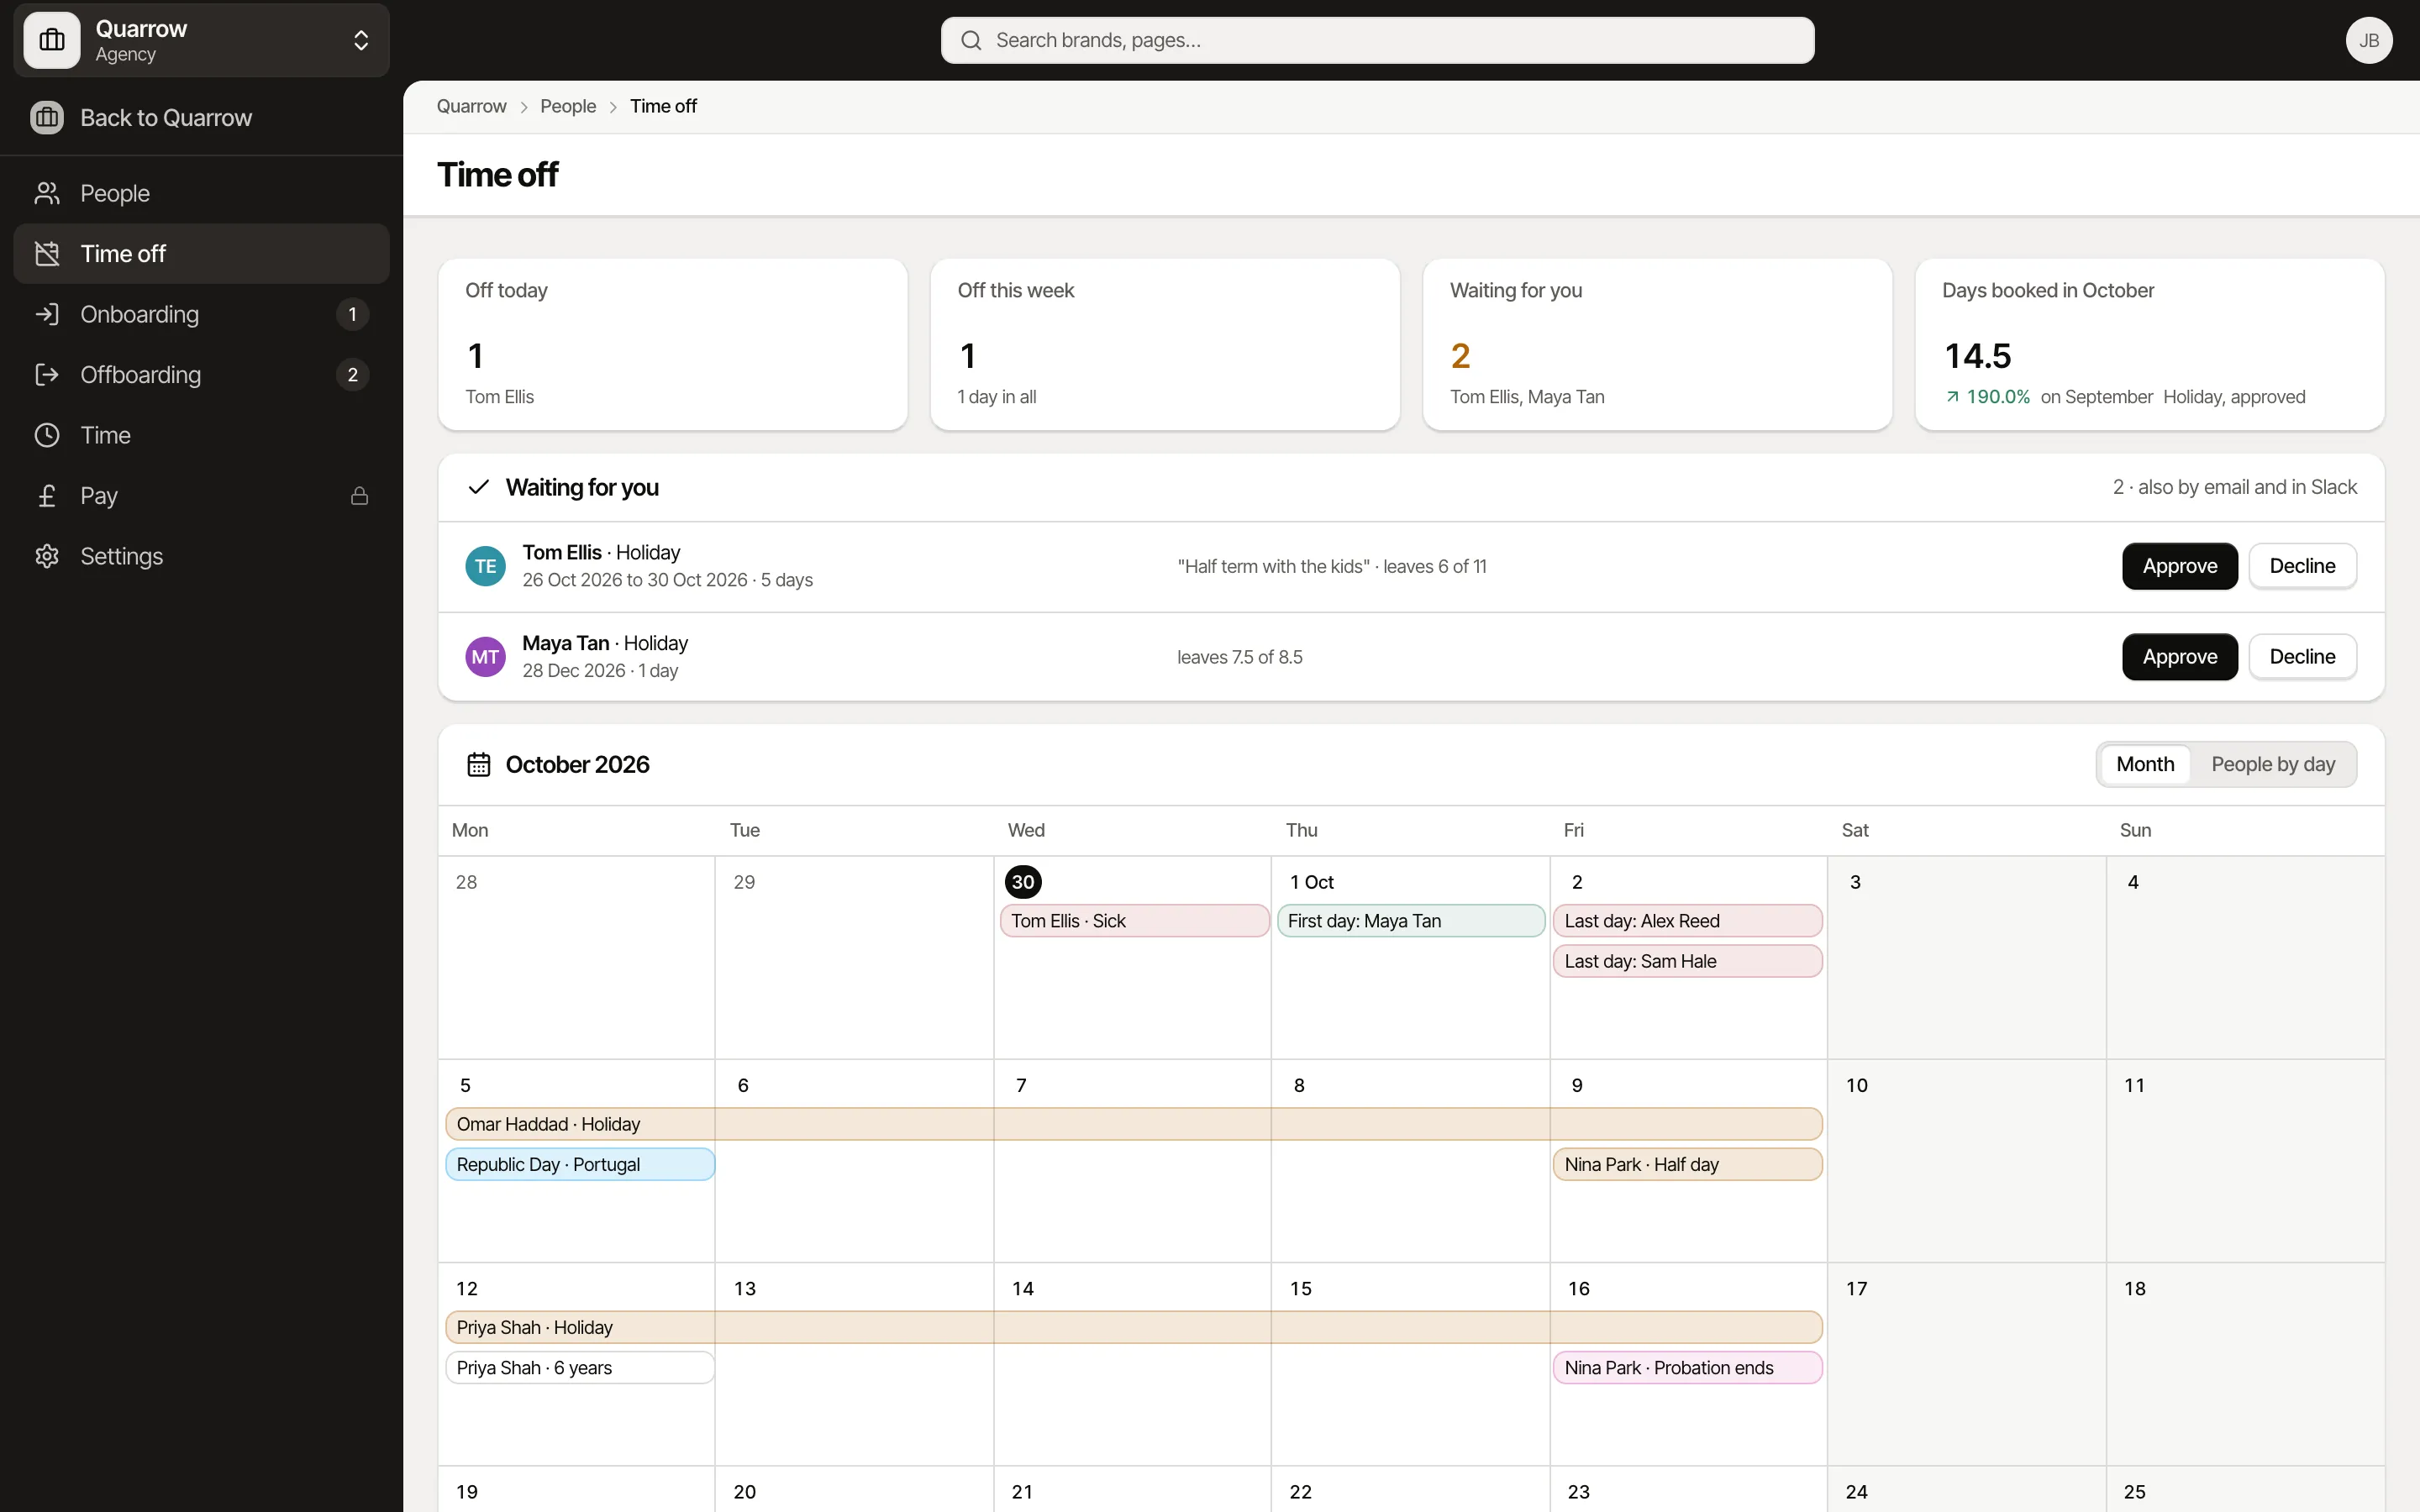Click the 190.0% upward trend arrow icon
This screenshot has height=1512, width=2420.
pyautogui.click(x=1952, y=397)
